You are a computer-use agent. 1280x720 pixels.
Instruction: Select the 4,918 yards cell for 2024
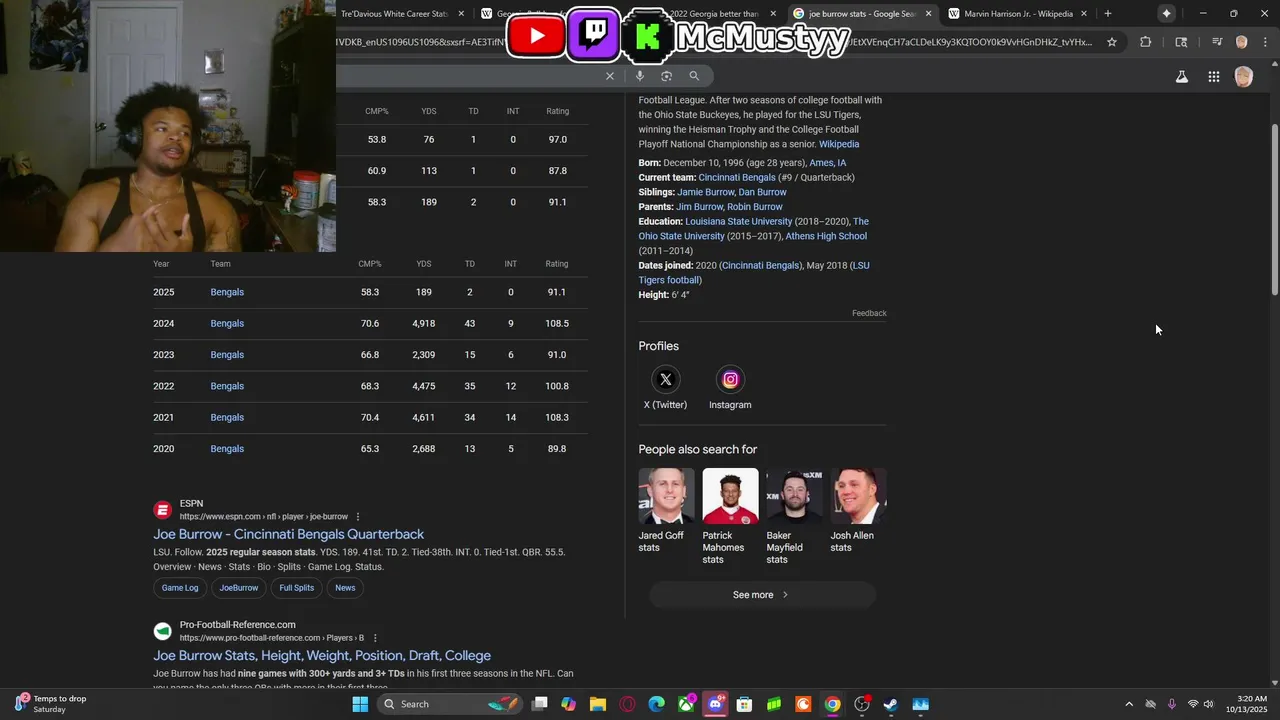click(x=423, y=324)
